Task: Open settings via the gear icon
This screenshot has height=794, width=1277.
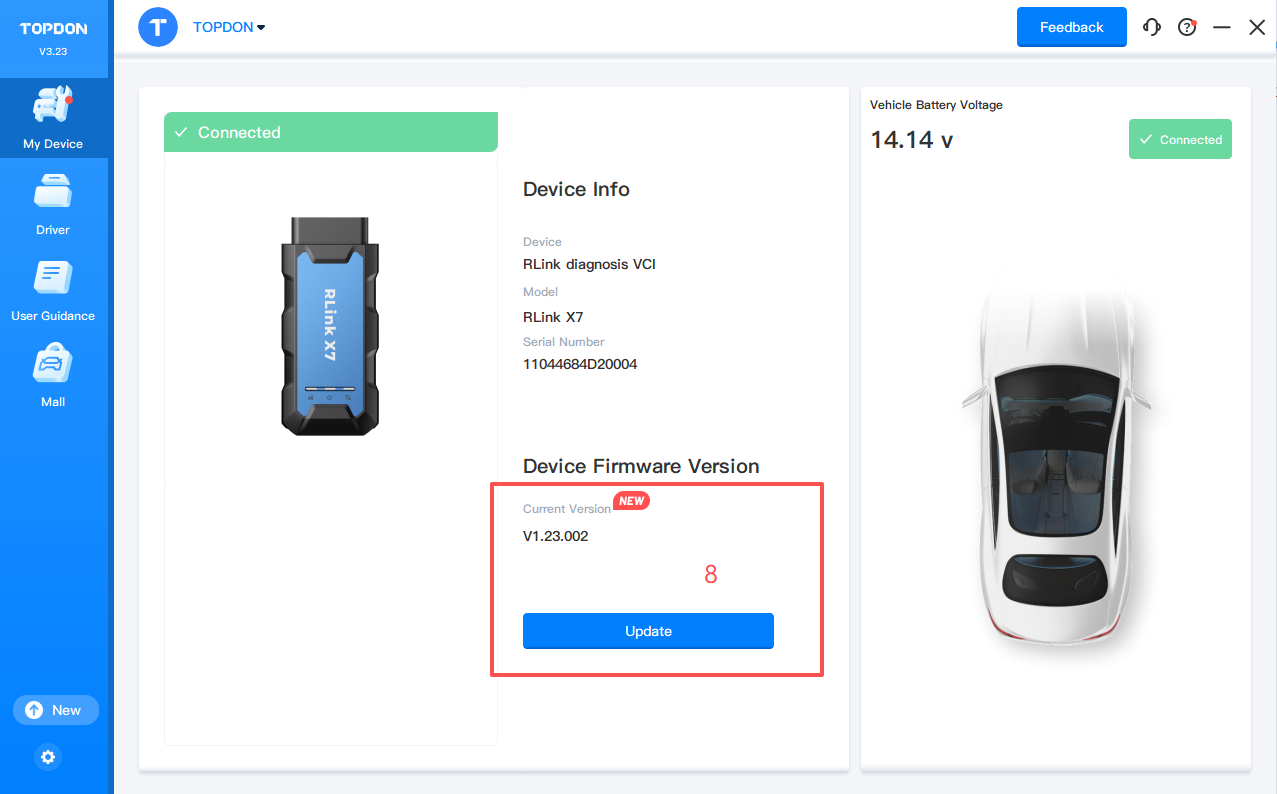Action: pos(47,757)
